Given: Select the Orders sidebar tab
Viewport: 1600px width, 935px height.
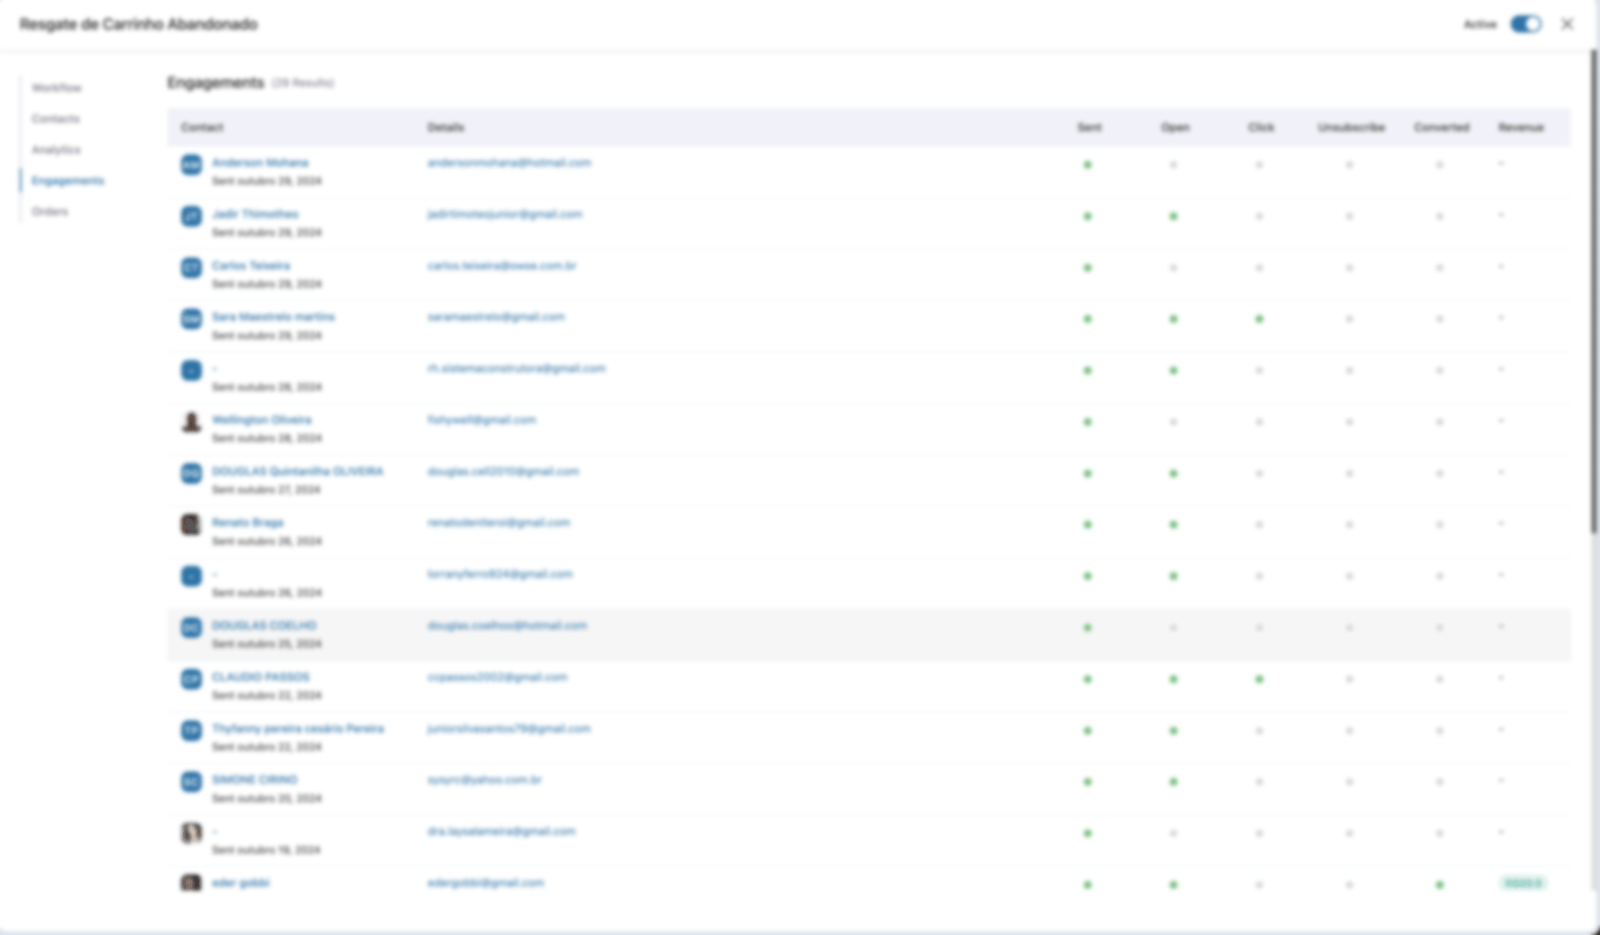Looking at the screenshot, I should coord(50,212).
